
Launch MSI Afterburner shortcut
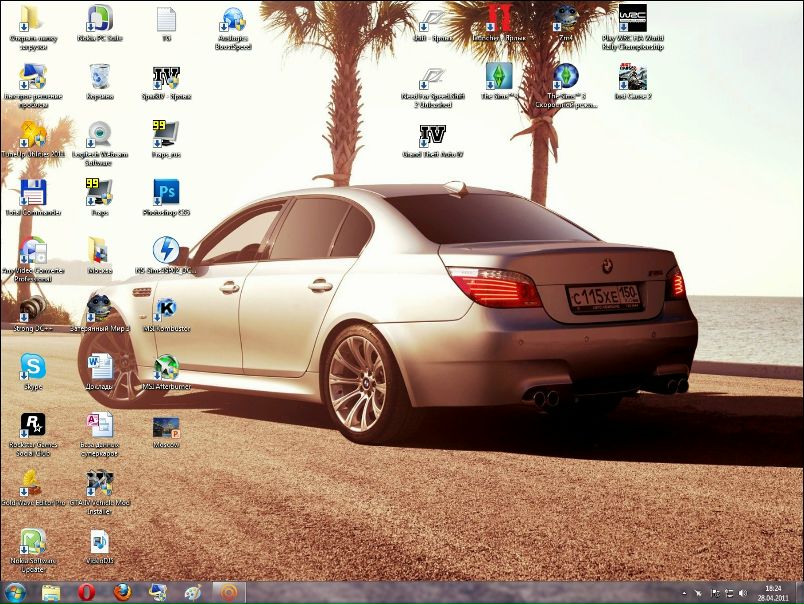pyautogui.click(x=166, y=367)
